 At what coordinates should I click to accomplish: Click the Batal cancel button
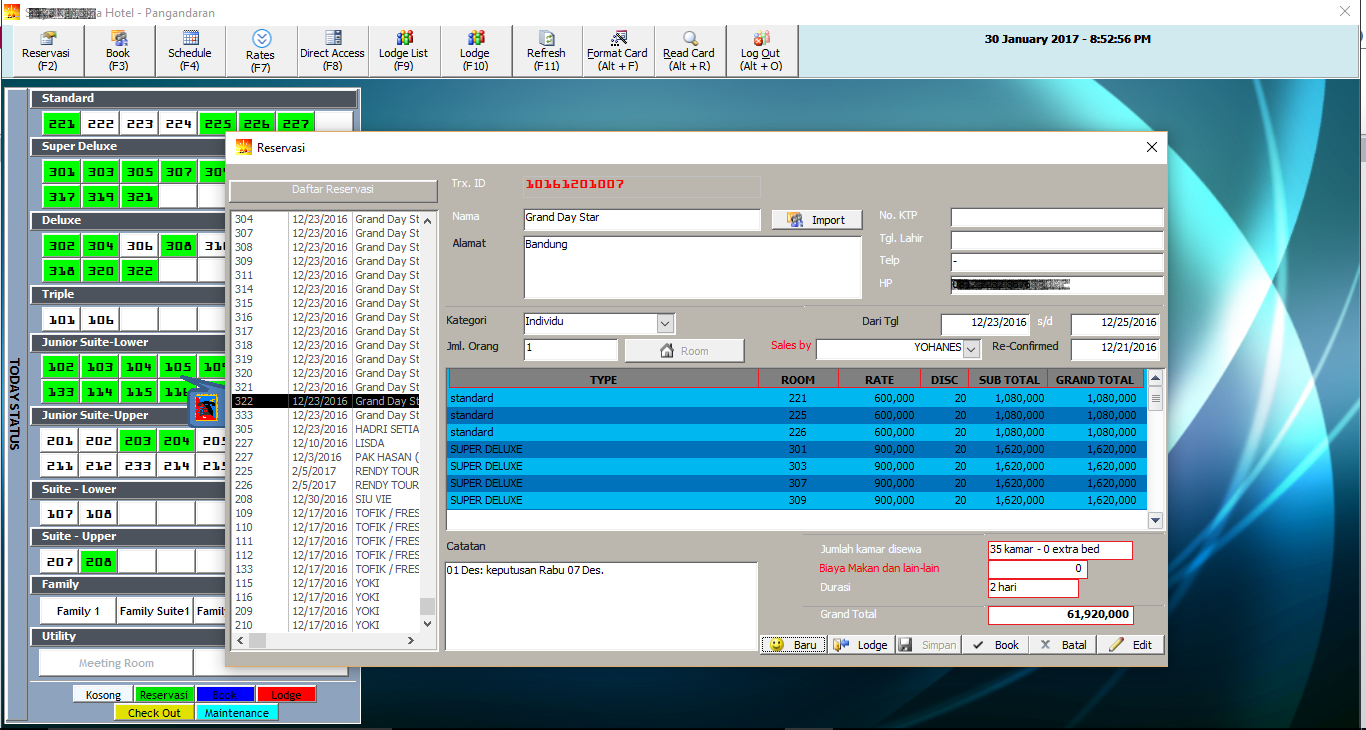[1063, 645]
